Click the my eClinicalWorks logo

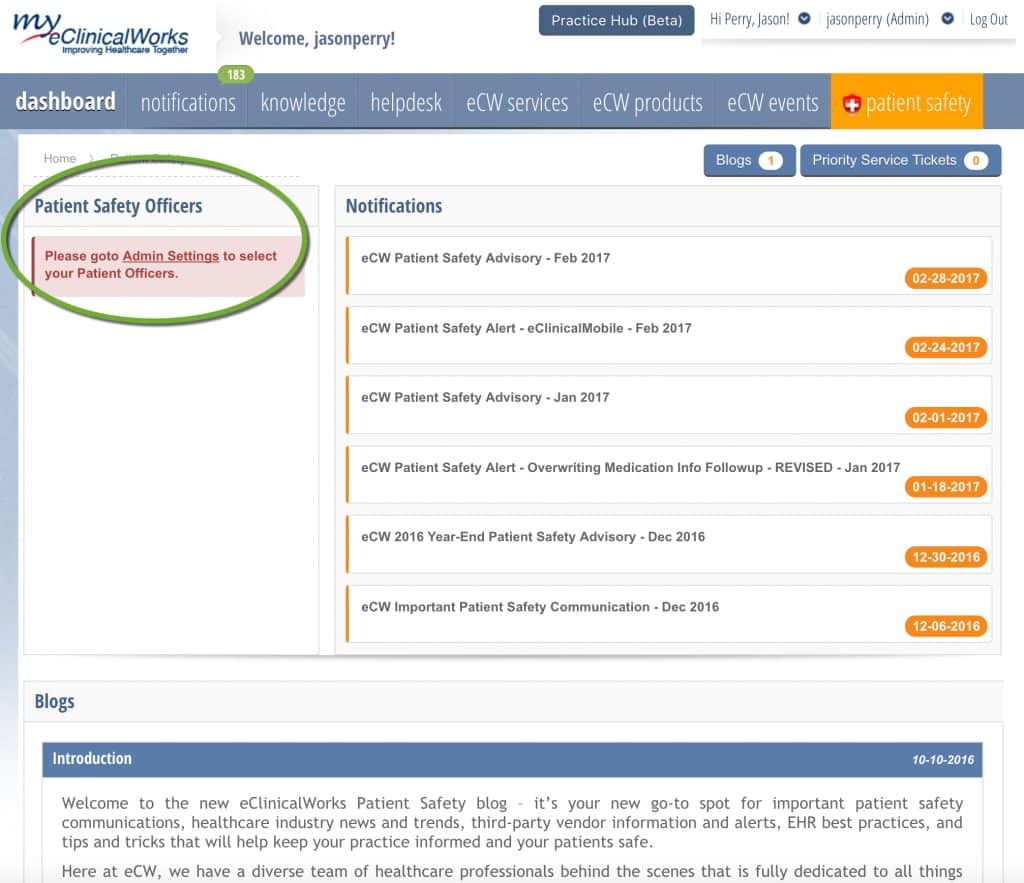coord(101,33)
